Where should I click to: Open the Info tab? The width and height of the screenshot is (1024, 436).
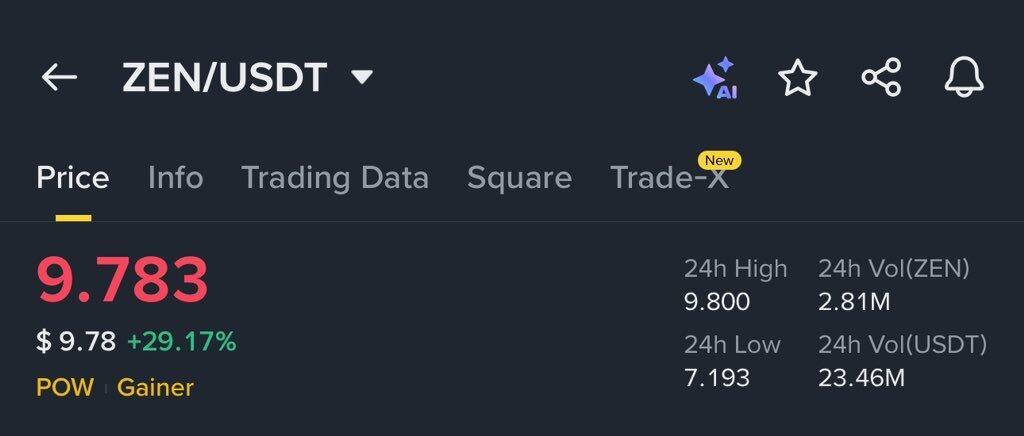[175, 178]
